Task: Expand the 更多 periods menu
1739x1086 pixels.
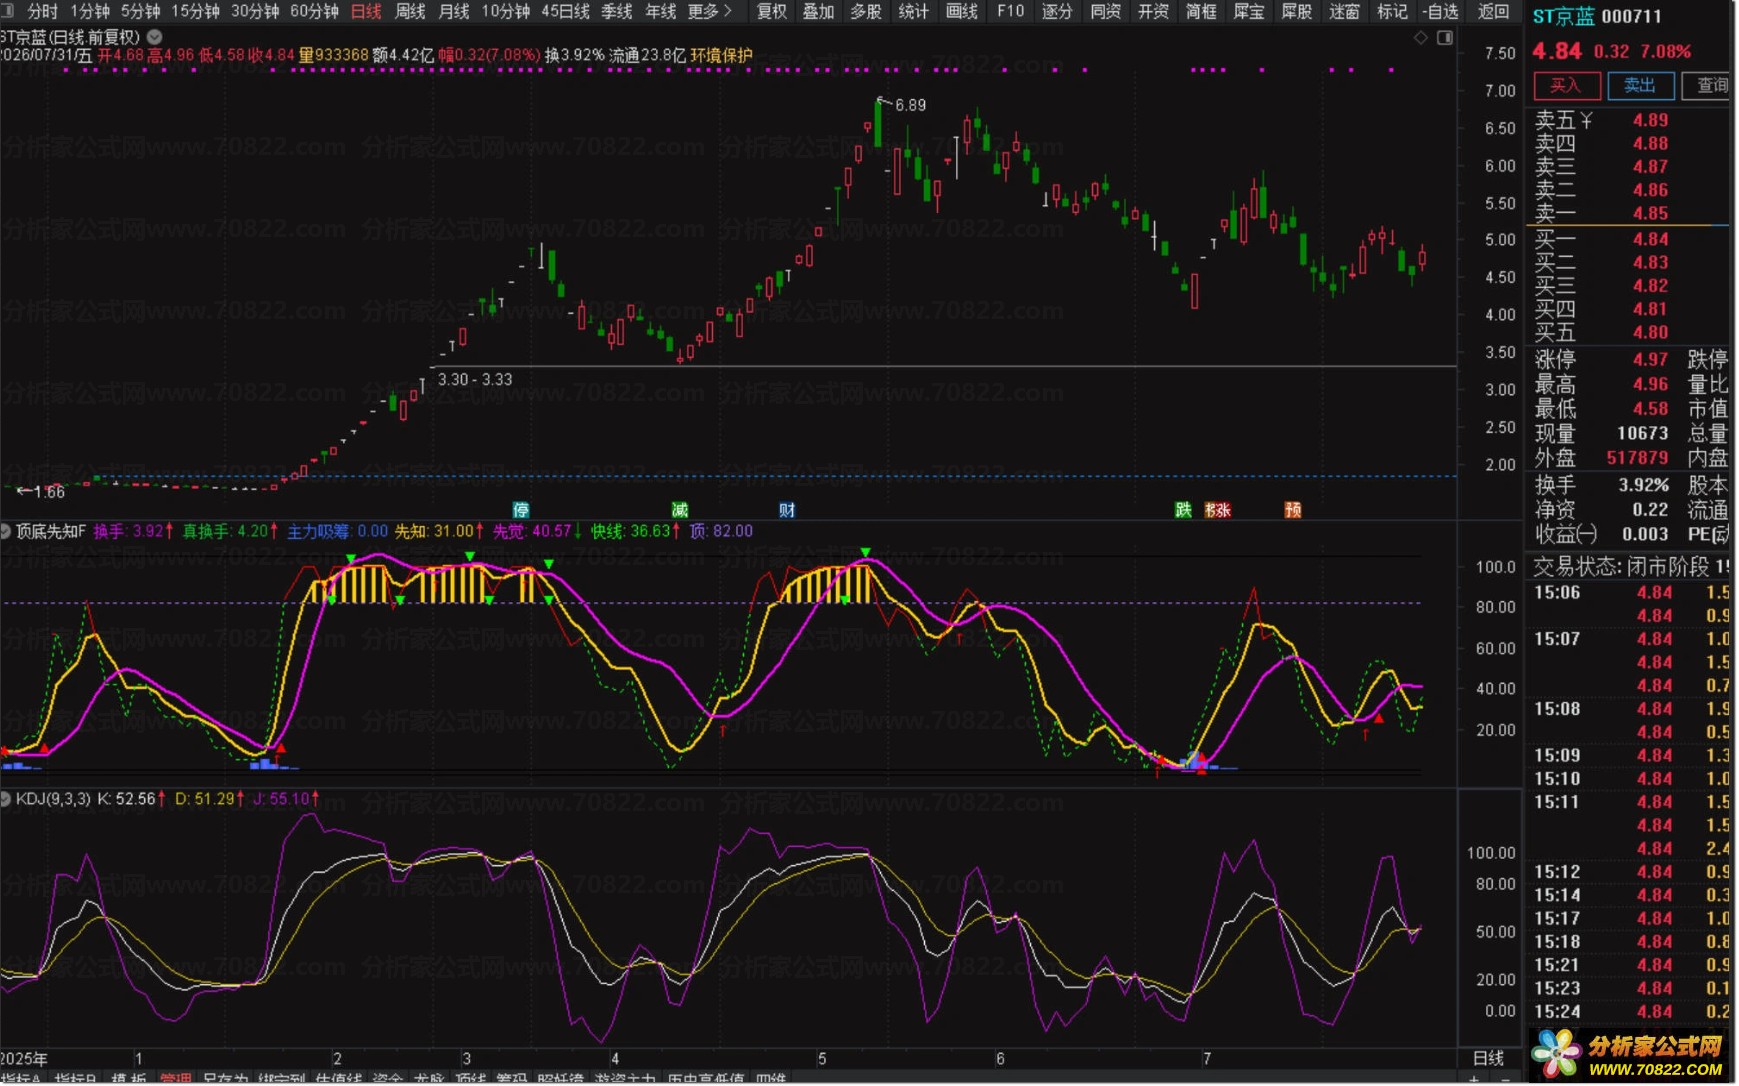Action: (710, 11)
